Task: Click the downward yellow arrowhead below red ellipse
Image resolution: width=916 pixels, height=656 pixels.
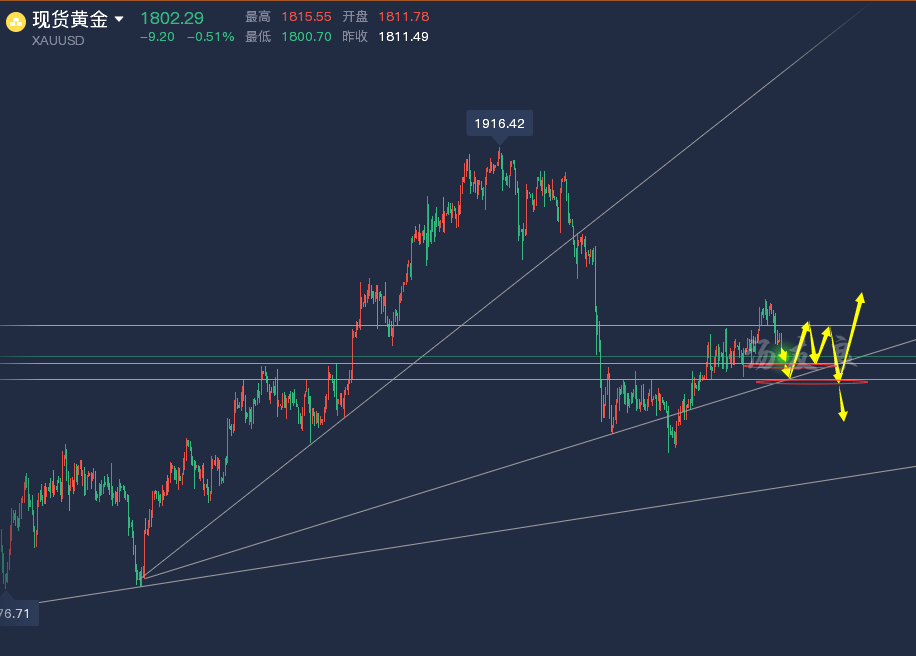Action: [843, 415]
